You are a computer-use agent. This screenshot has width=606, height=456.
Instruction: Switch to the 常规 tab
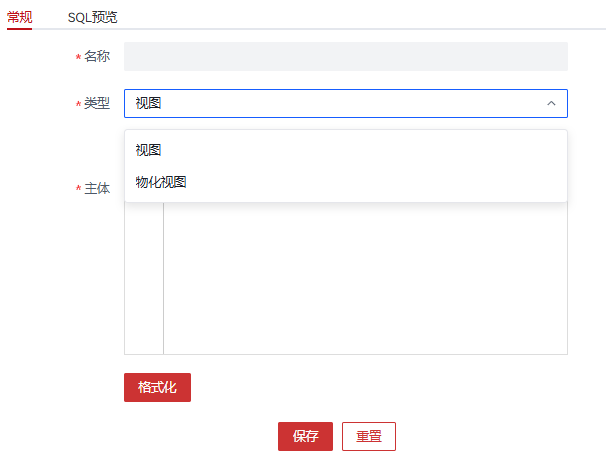click(19, 17)
